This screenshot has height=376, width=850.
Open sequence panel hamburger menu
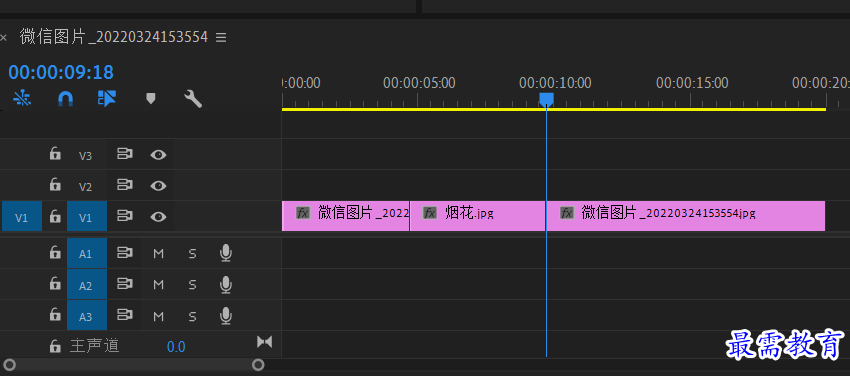click(x=221, y=37)
